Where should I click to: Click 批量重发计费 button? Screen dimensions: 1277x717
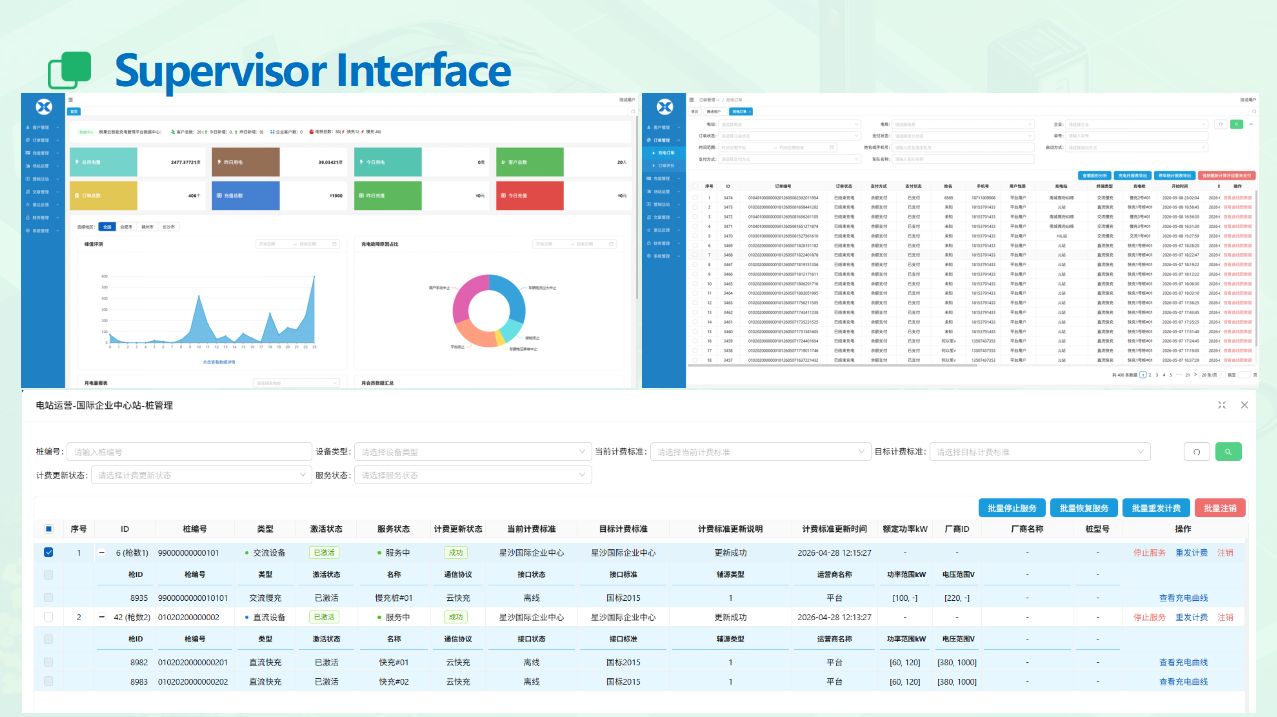(x=1156, y=507)
